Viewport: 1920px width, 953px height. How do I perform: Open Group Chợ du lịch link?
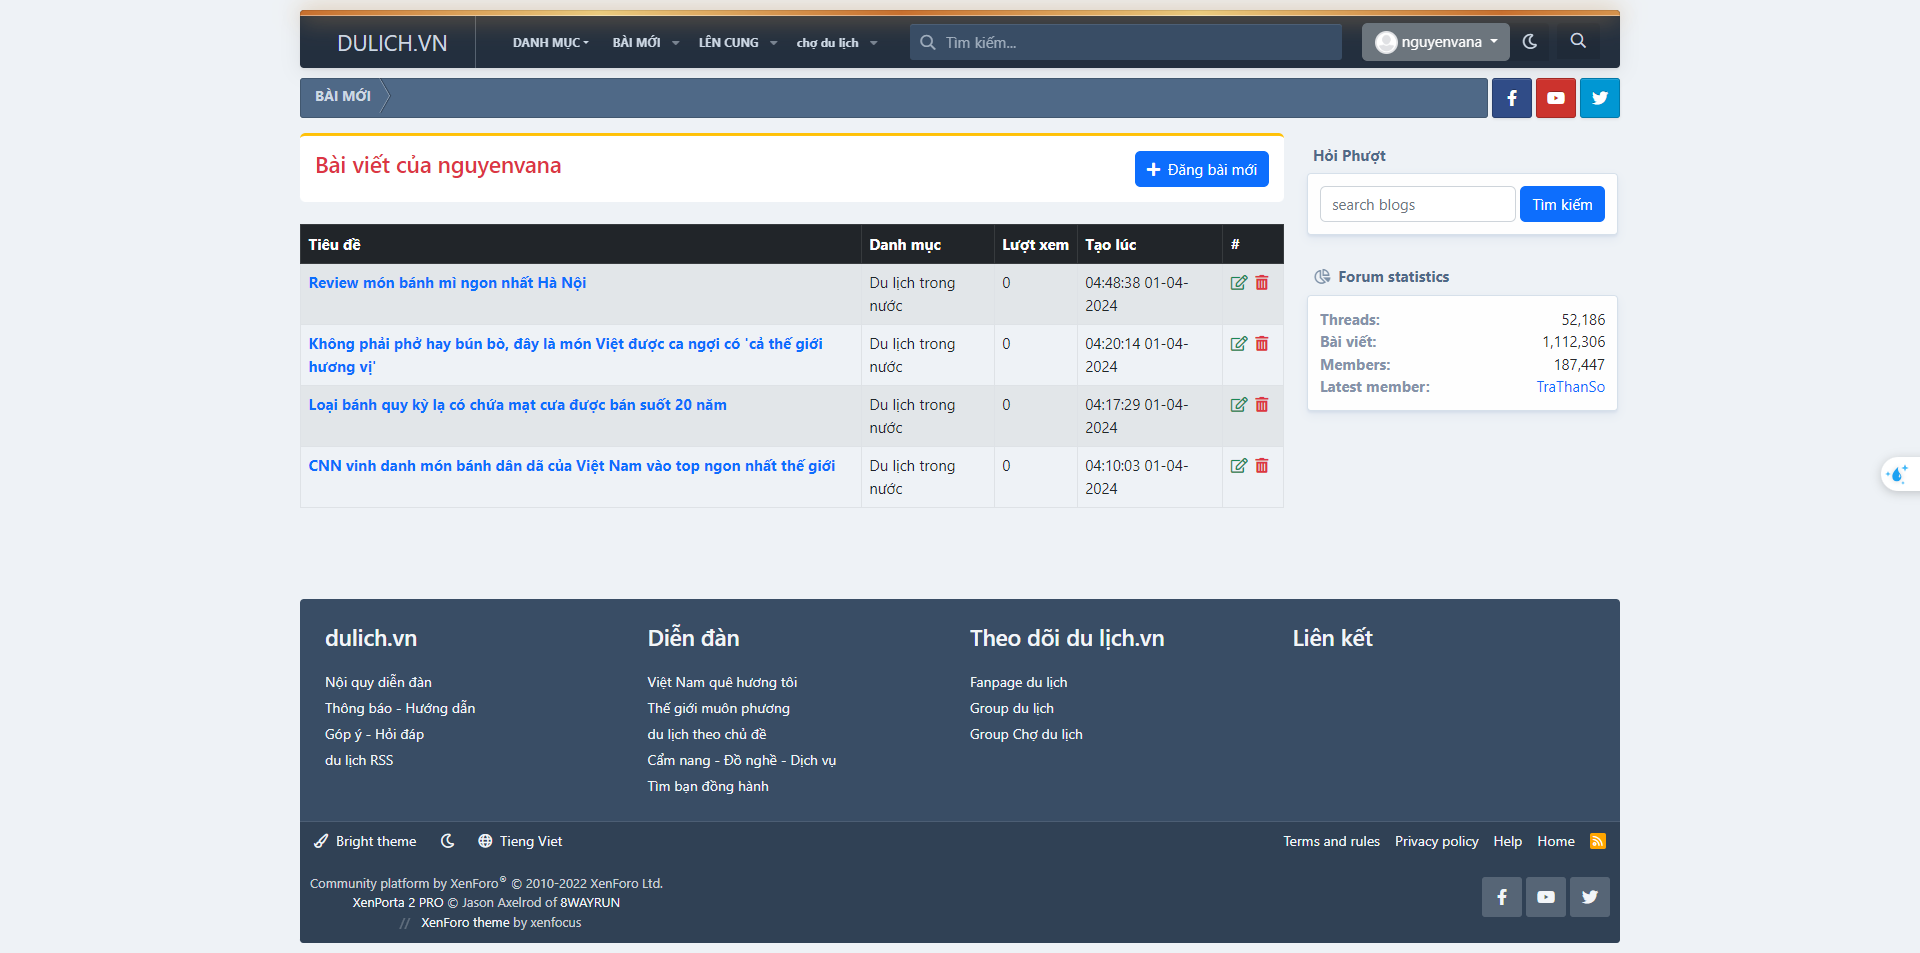tap(1026, 734)
